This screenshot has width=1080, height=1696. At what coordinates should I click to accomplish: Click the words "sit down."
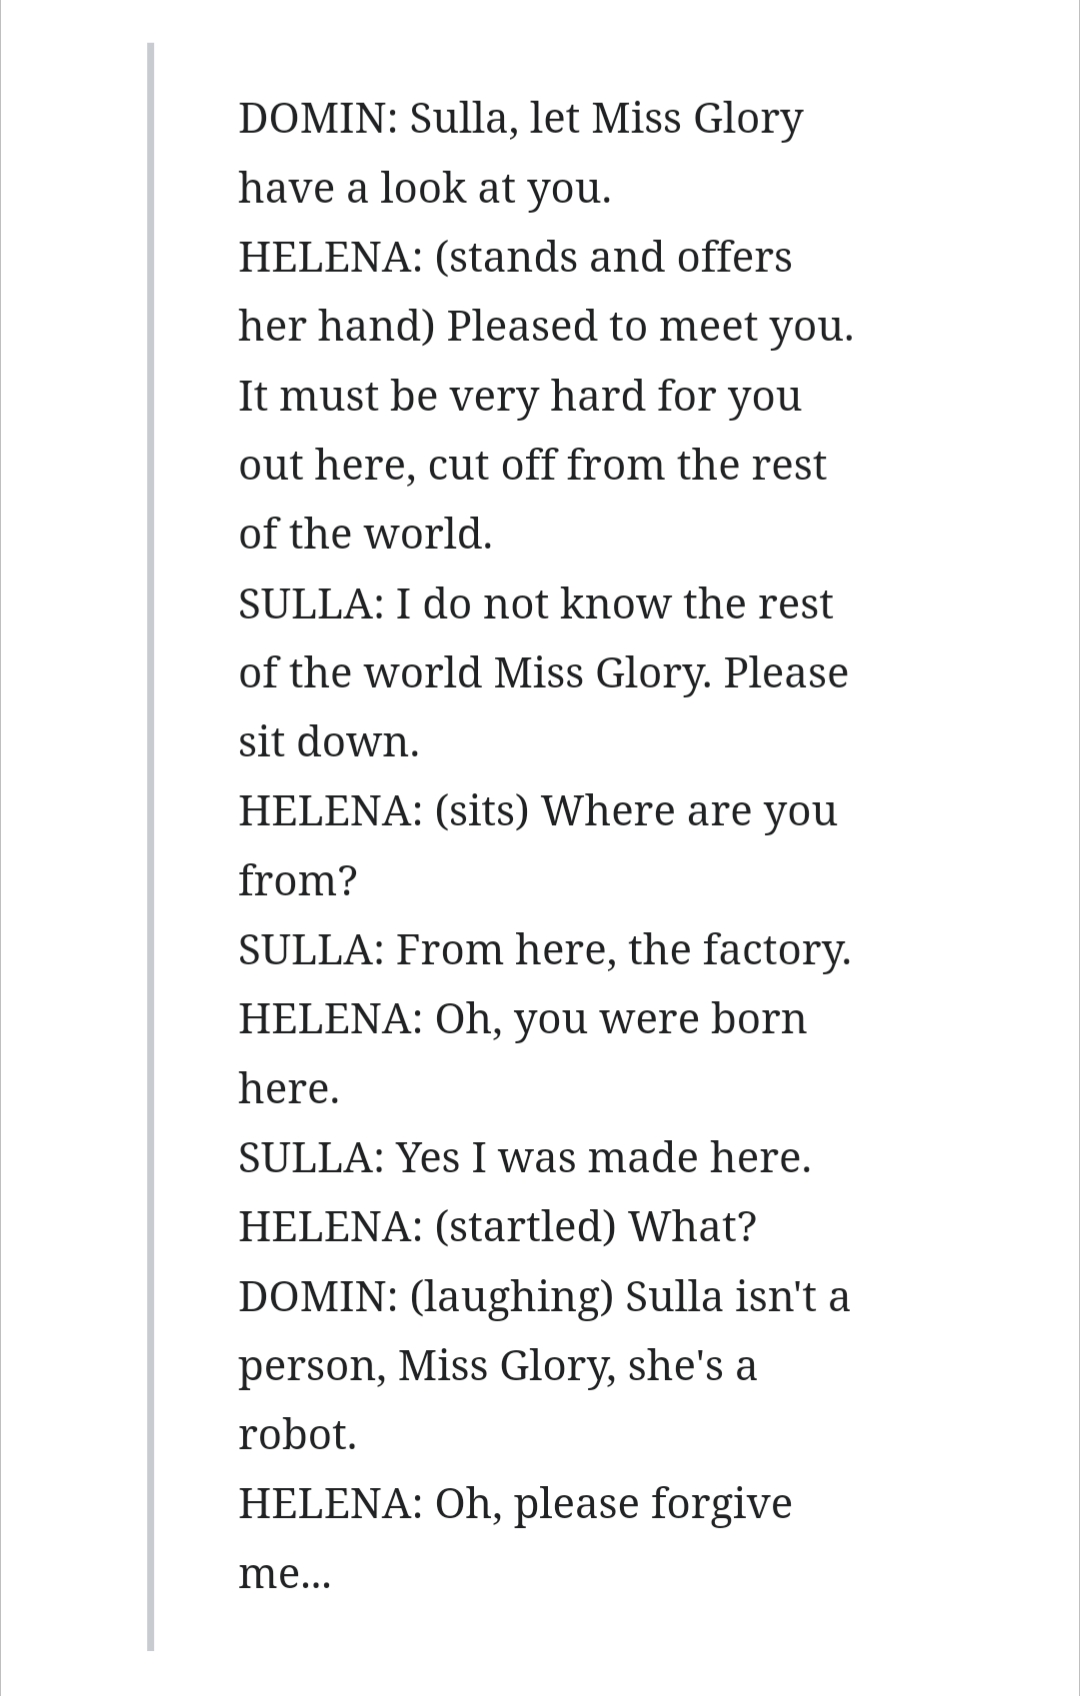pos(328,742)
